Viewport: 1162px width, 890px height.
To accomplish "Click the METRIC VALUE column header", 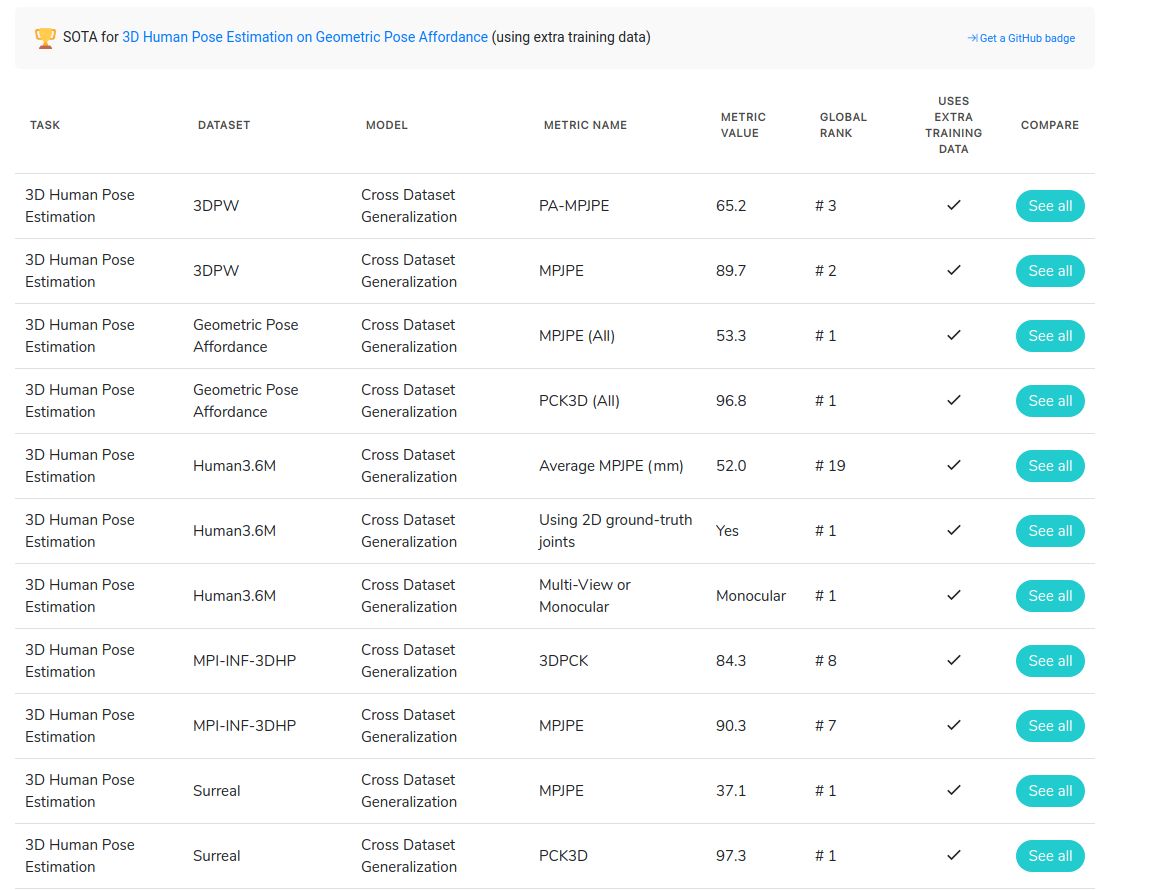I will pyautogui.click(x=743, y=125).
